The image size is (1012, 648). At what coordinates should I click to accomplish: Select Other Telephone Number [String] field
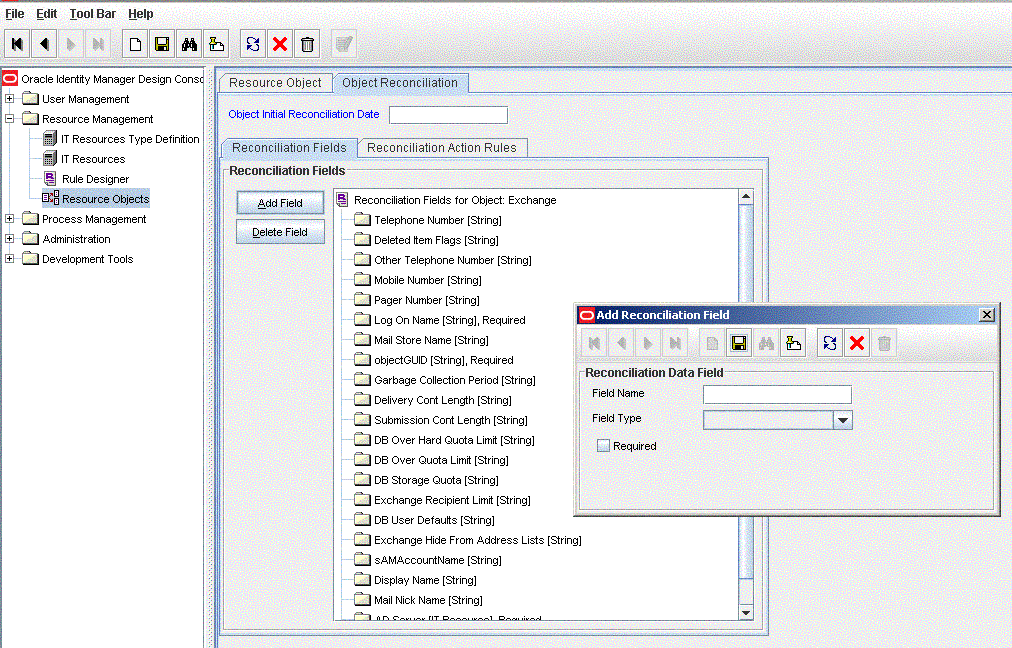[452, 260]
